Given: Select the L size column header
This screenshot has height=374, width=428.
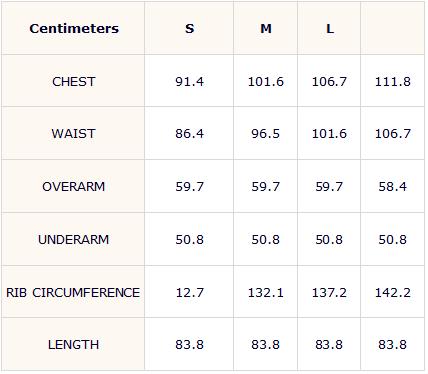Looking at the screenshot, I should (330, 29).
